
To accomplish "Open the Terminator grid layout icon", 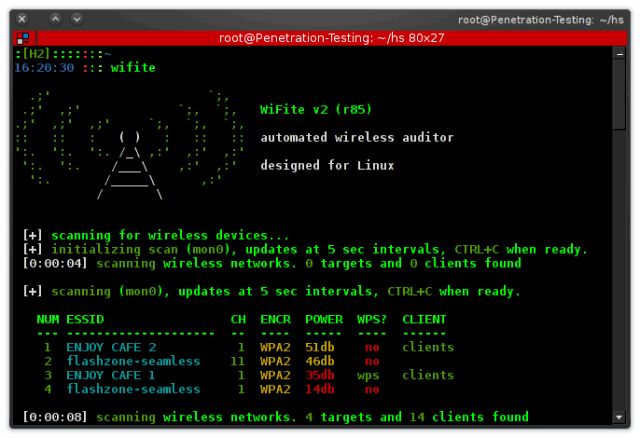I will [x=23, y=38].
